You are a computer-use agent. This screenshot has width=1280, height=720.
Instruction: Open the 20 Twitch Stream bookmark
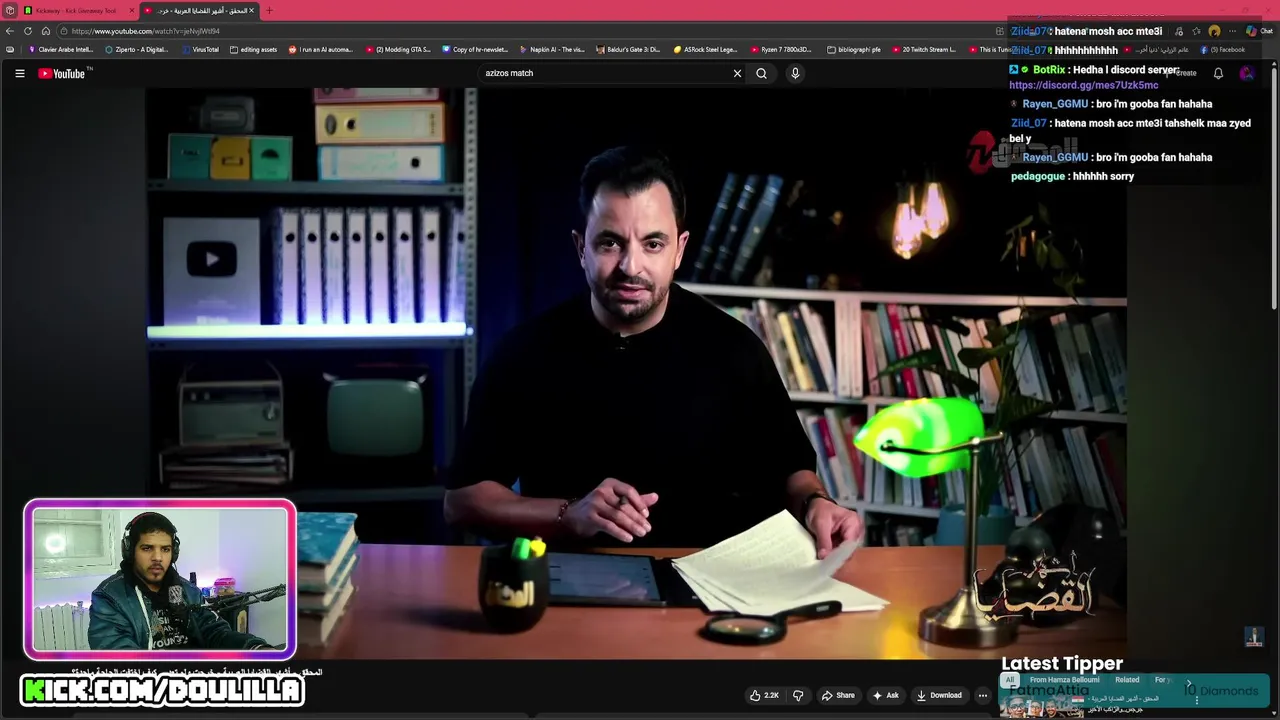[924, 49]
